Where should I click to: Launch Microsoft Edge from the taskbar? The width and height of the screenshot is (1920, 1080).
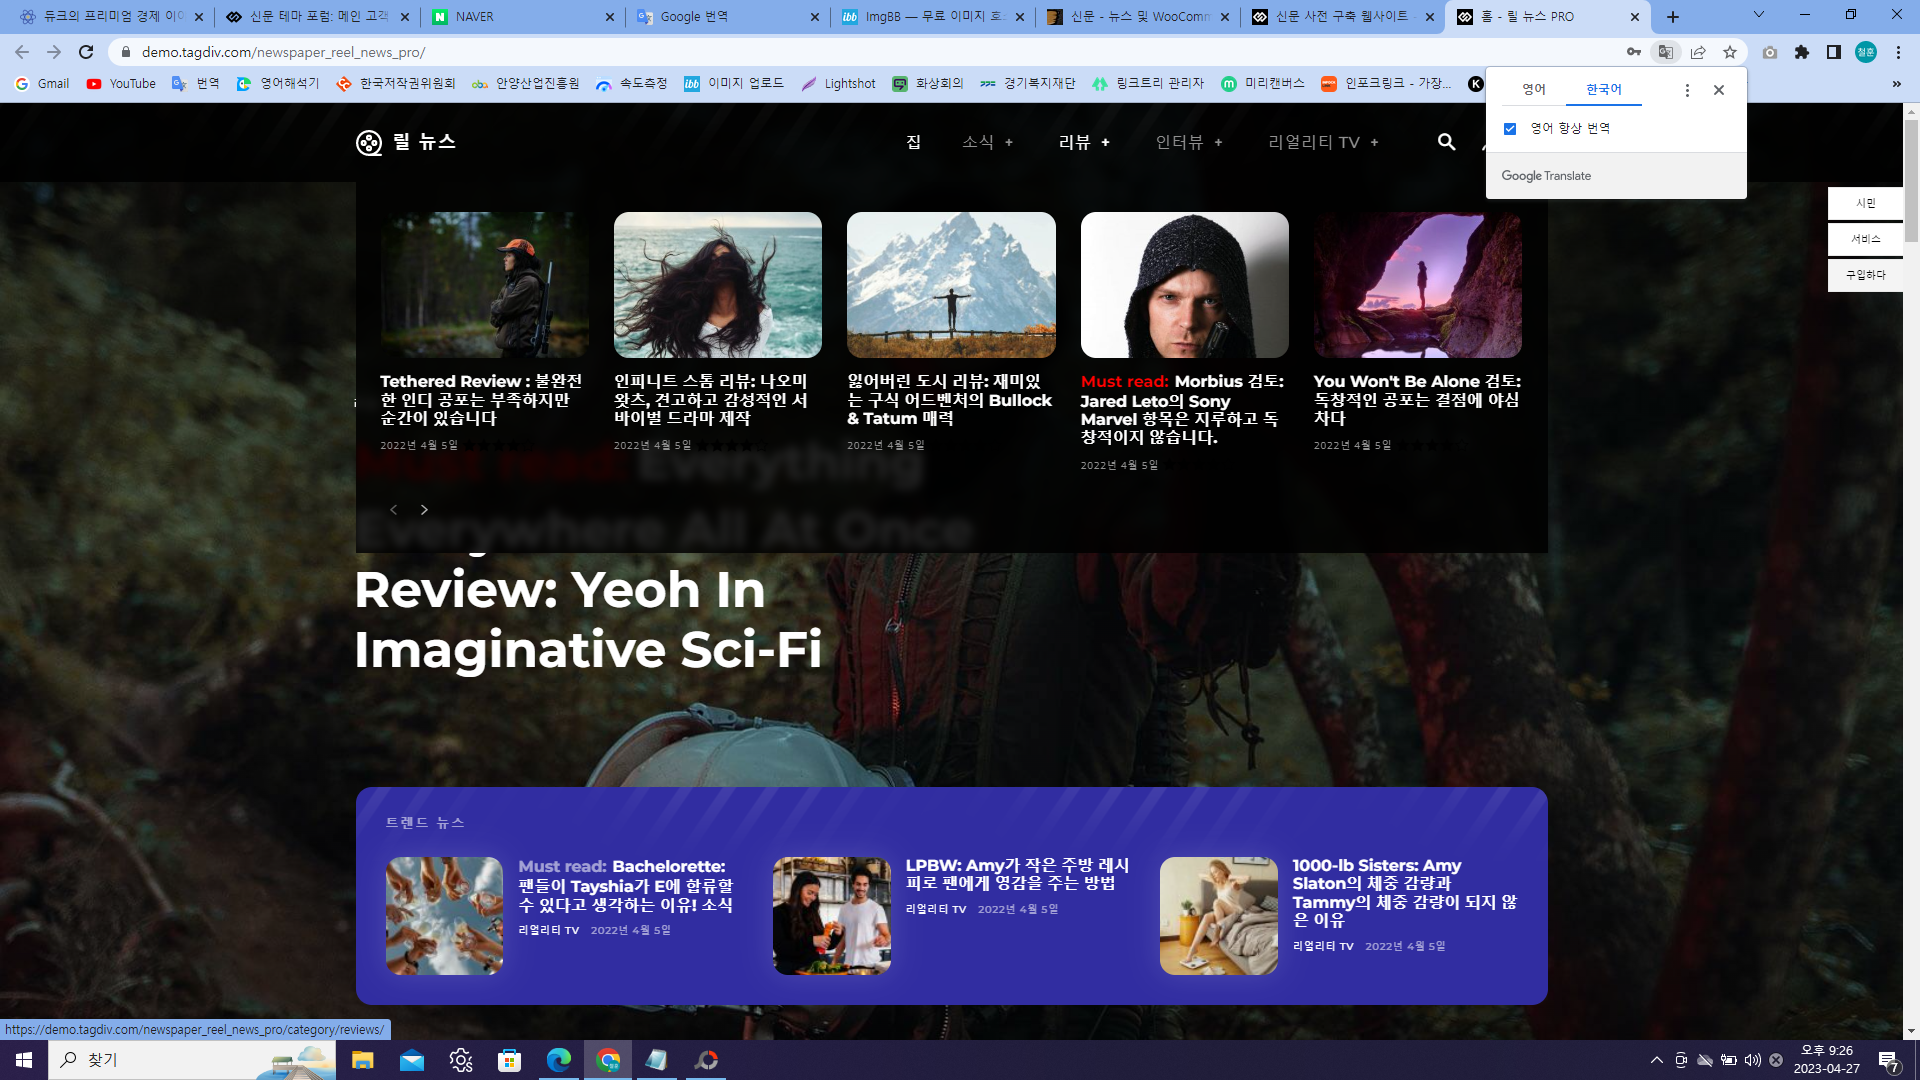pos(559,1060)
